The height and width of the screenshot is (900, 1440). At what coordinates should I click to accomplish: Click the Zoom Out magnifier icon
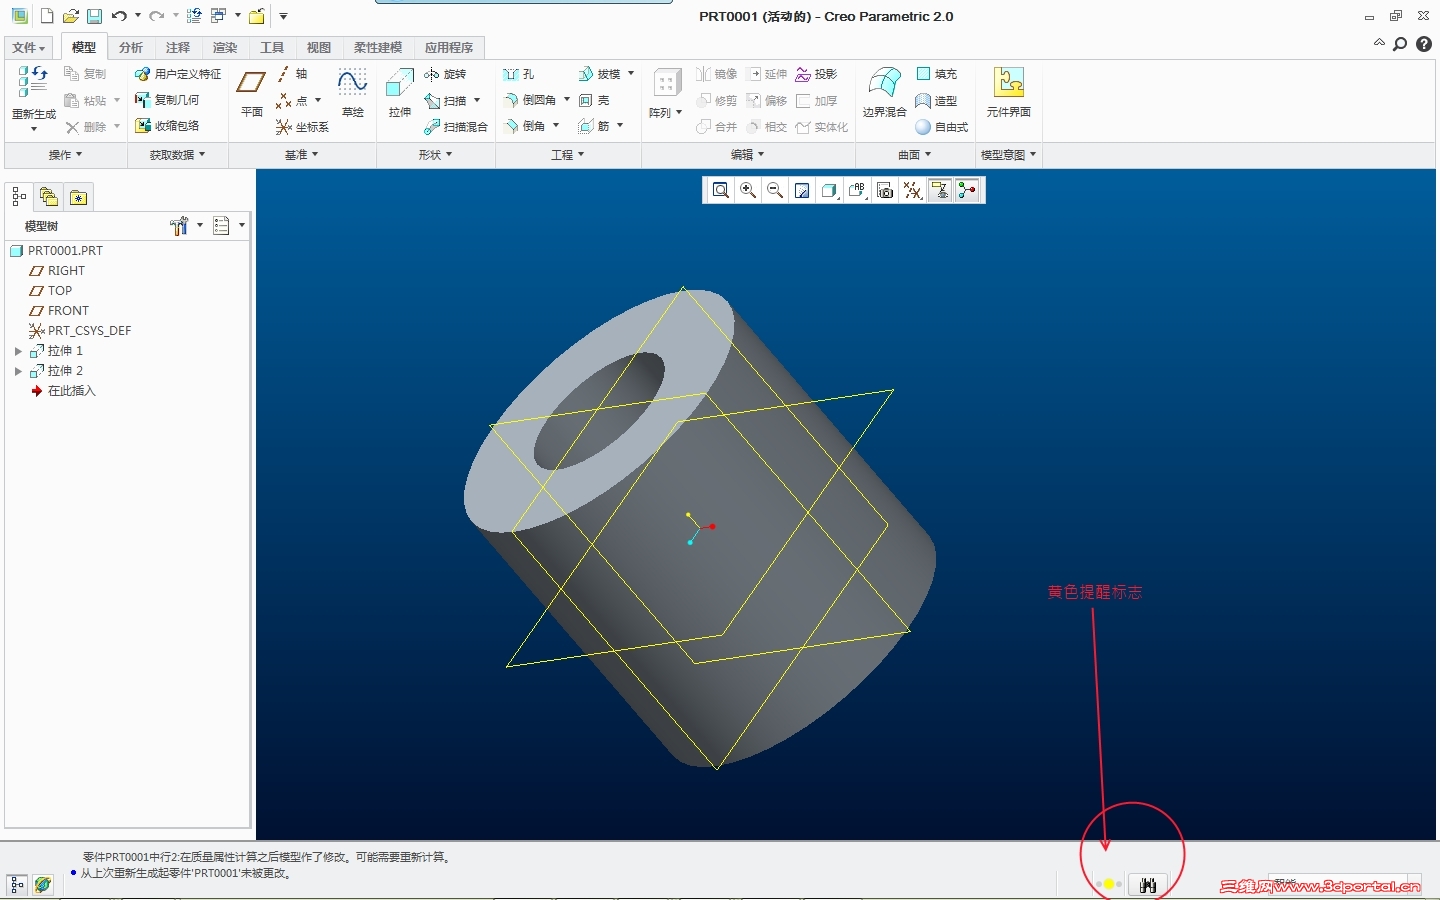[x=774, y=190]
